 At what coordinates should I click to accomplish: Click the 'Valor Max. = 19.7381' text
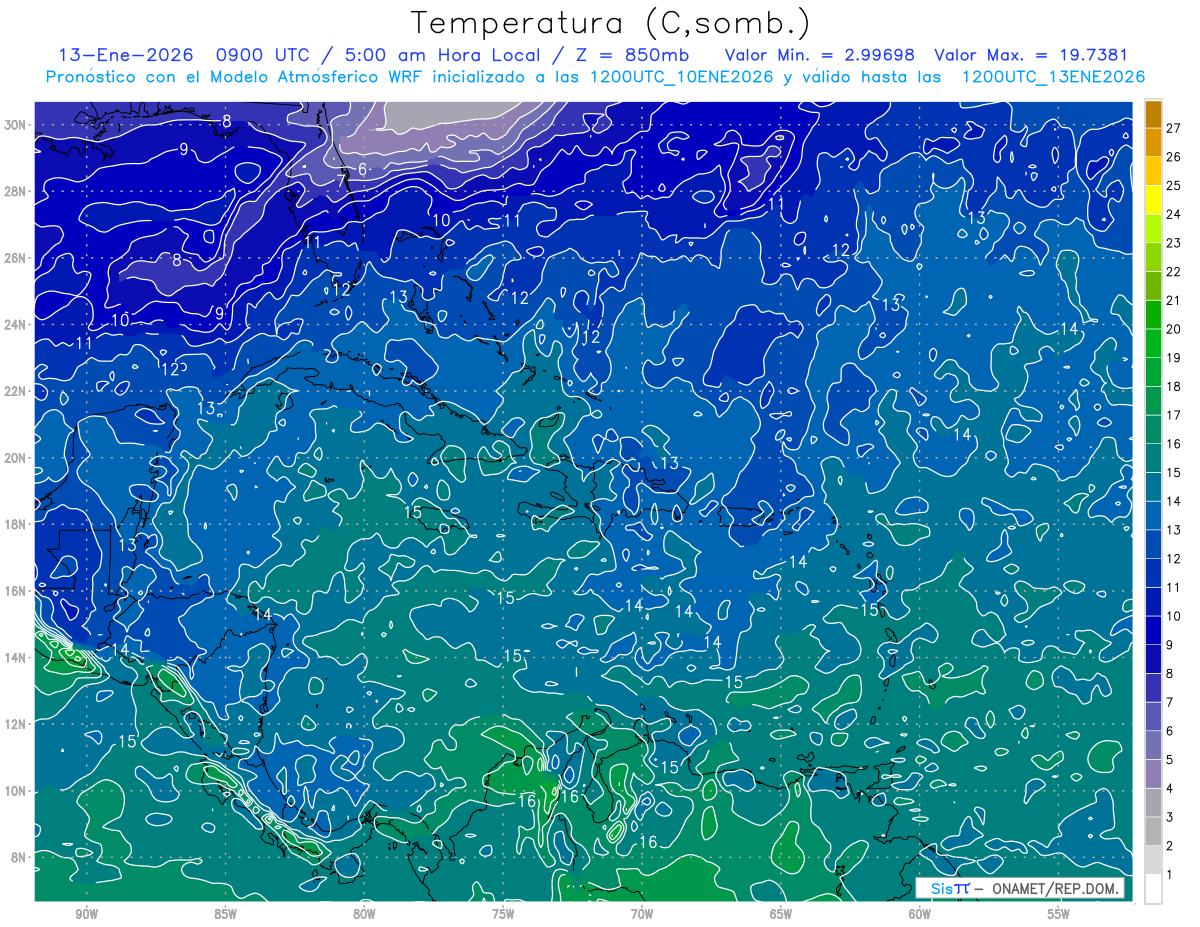coord(1032,55)
